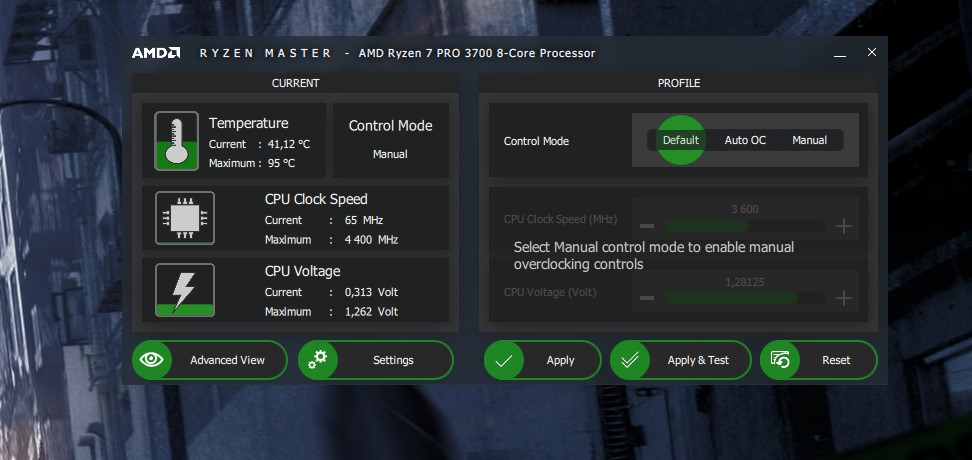Click the AMD logo in title bar
972x460 pixels.
pyautogui.click(x=156, y=53)
